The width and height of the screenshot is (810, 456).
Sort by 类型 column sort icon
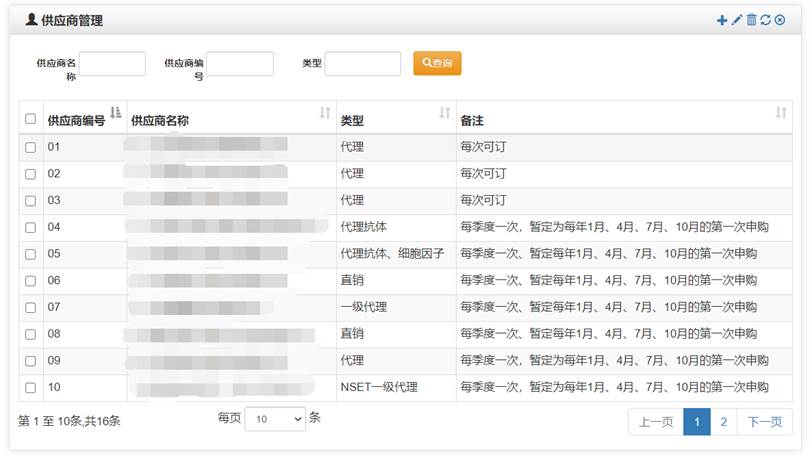pos(445,113)
